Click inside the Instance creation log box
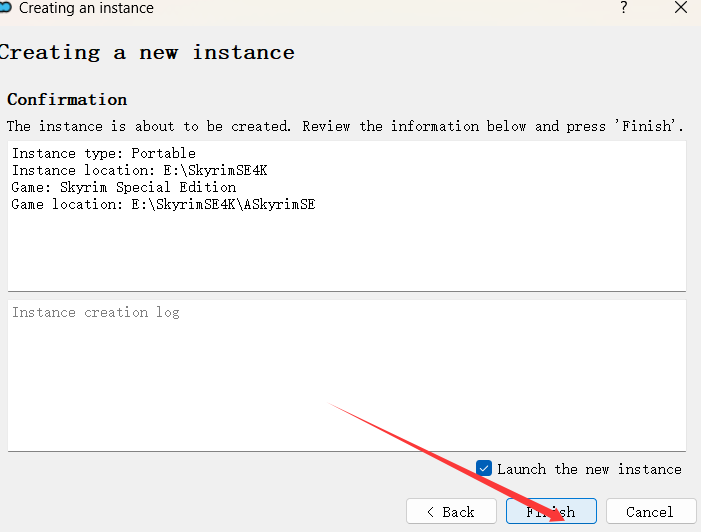 346,380
